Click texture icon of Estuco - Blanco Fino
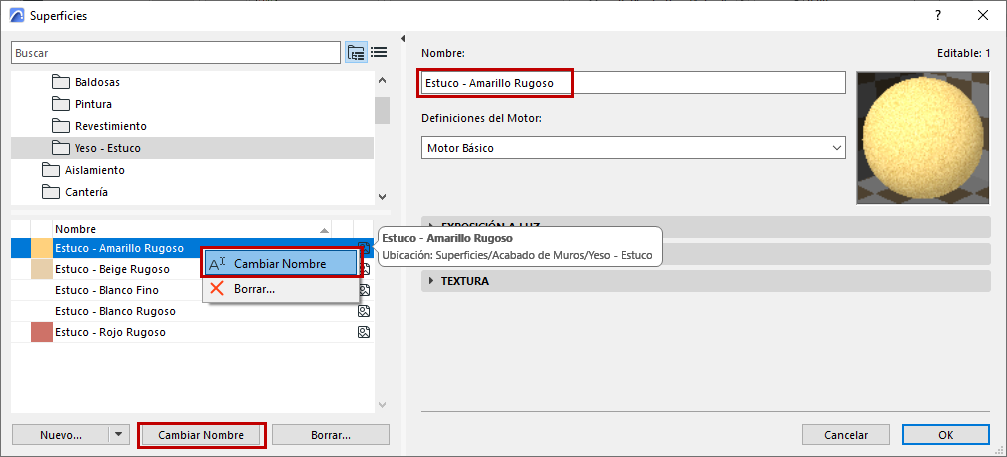The width and height of the screenshot is (1007, 457). [364, 290]
